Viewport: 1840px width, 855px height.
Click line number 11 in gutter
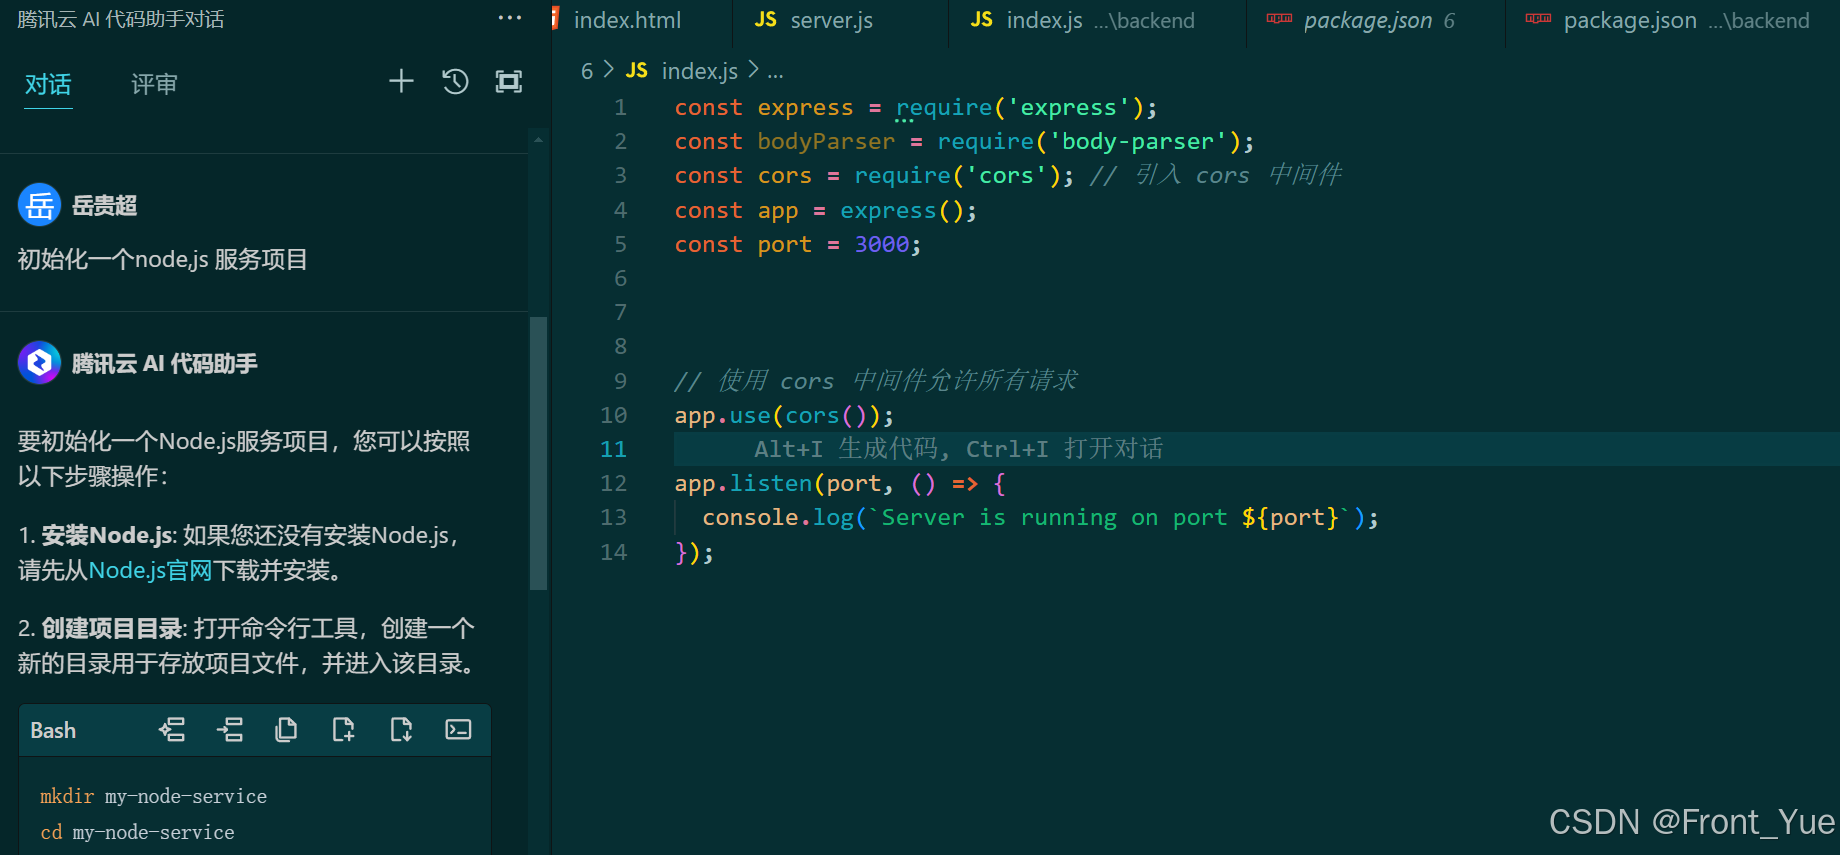[x=613, y=449]
